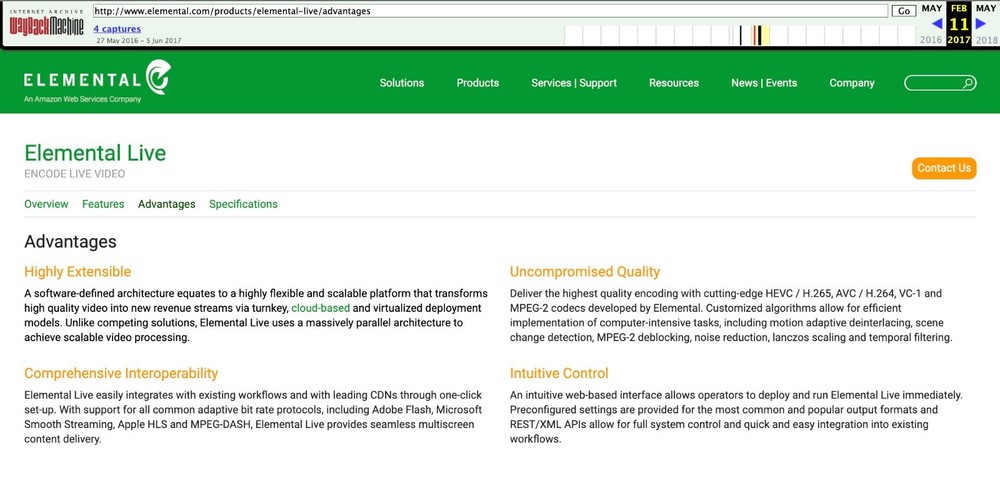The image size is (1000, 498).
Task: Open the News | Events menu
Action: pyautogui.click(x=764, y=83)
